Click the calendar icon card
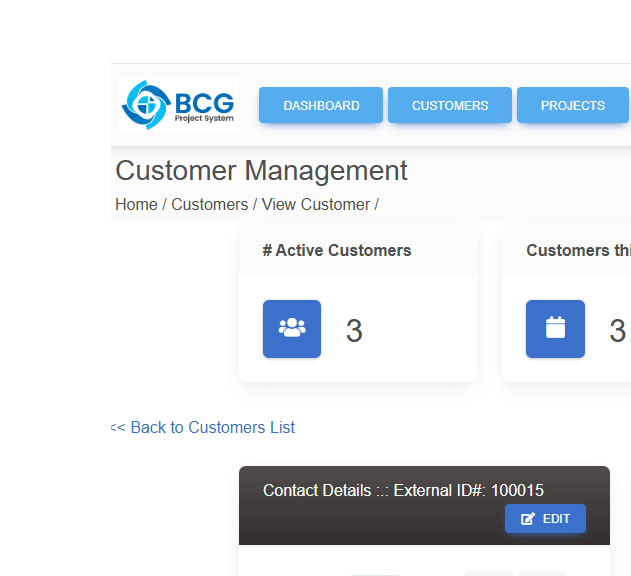 point(555,329)
